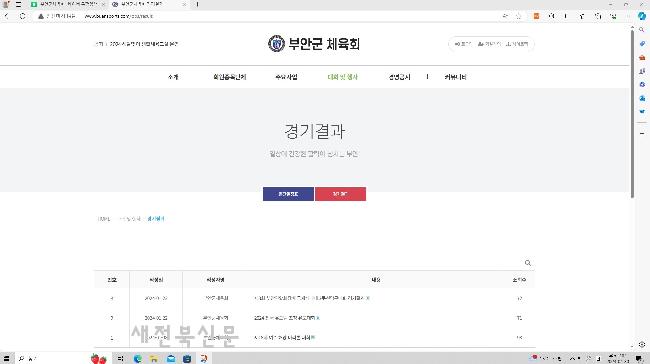Screen dimensions: 650x364
Task: Click the highlighted 경기결과 breadcrumb
Action: 156,218
